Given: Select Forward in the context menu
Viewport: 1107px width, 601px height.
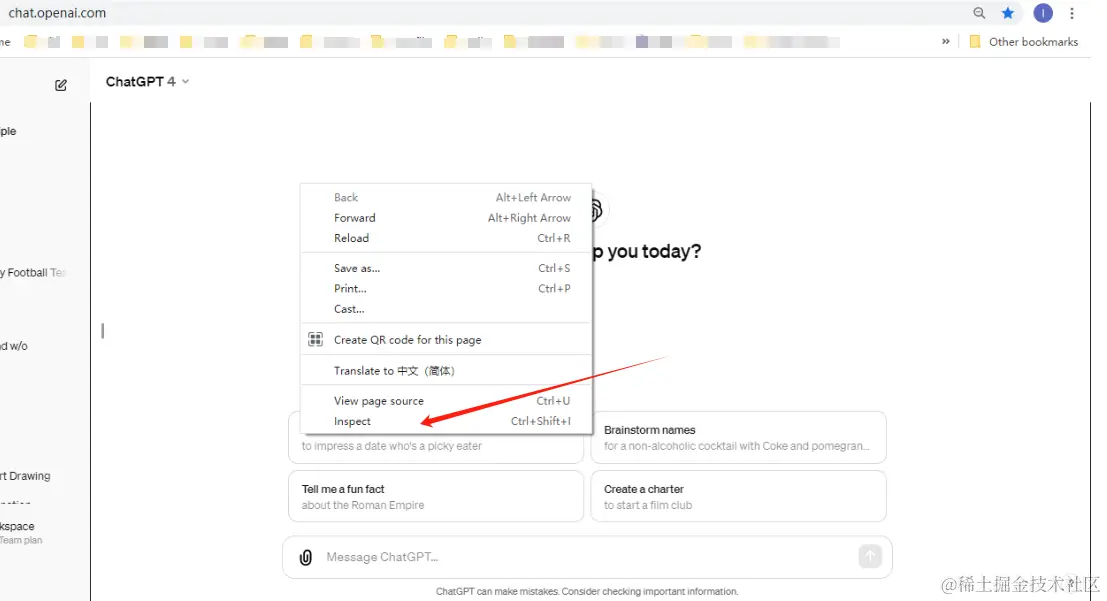Looking at the screenshot, I should pyautogui.click(x=446, y=218).
